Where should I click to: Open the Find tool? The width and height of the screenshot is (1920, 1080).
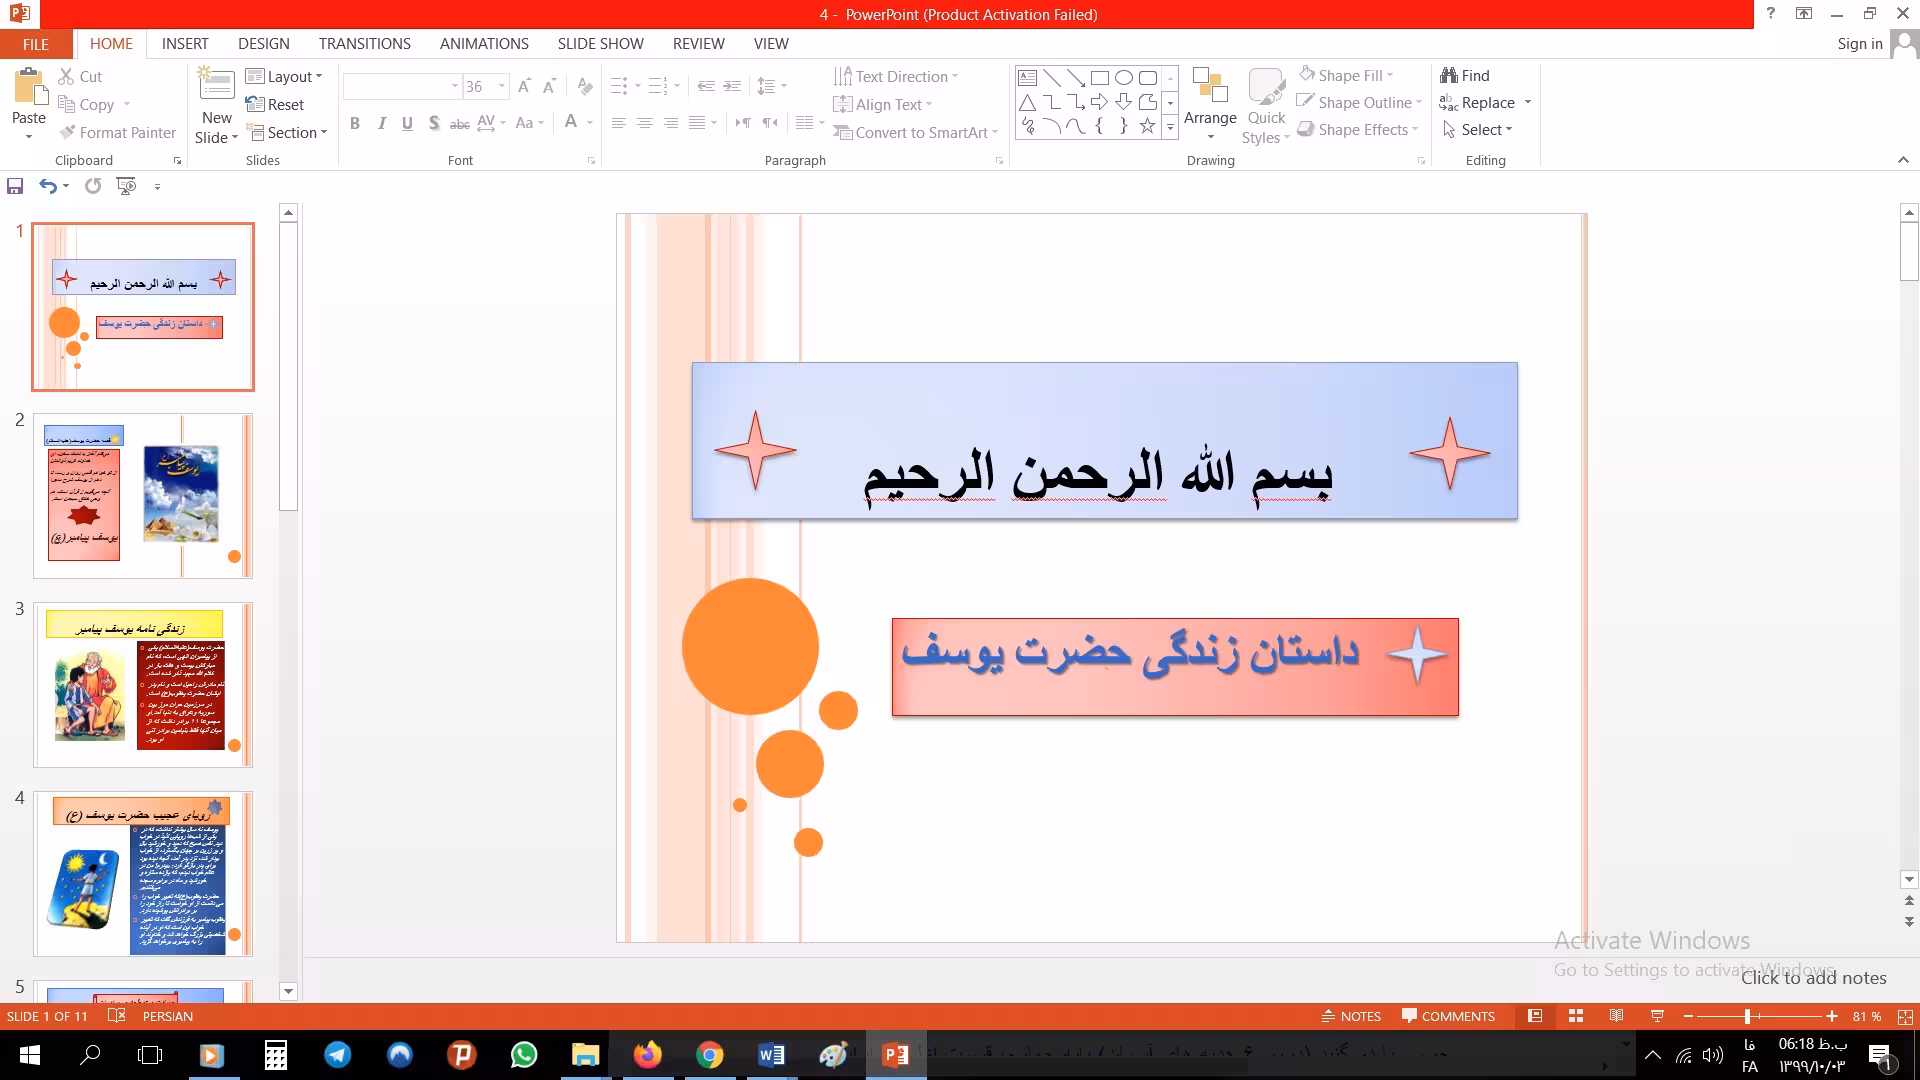(1465, 75)
